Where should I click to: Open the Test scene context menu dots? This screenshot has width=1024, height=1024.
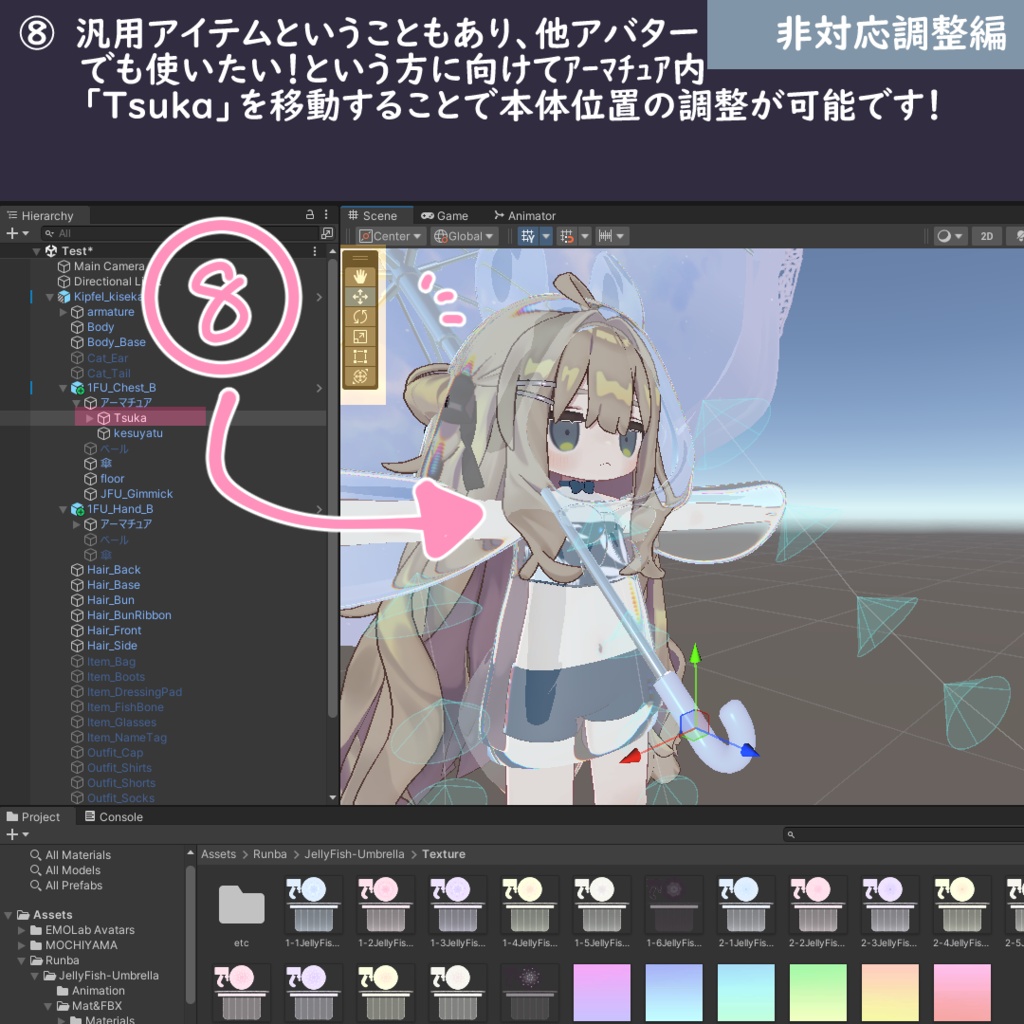point(315,251)
